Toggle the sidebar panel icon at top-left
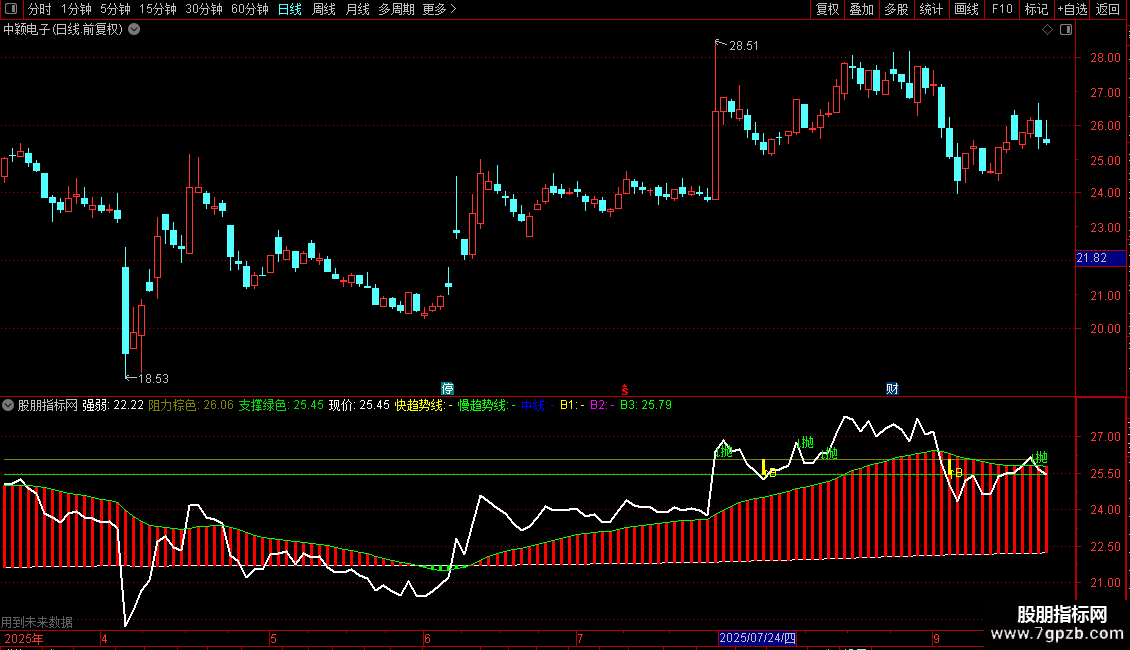Screen dimensions: 1130x650 (11, 9)
